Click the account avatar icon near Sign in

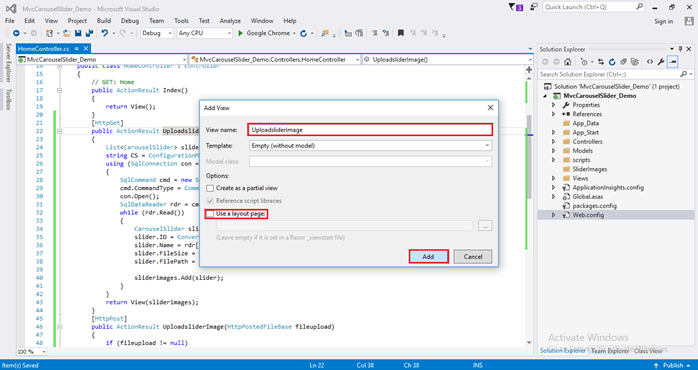(688, 21)
